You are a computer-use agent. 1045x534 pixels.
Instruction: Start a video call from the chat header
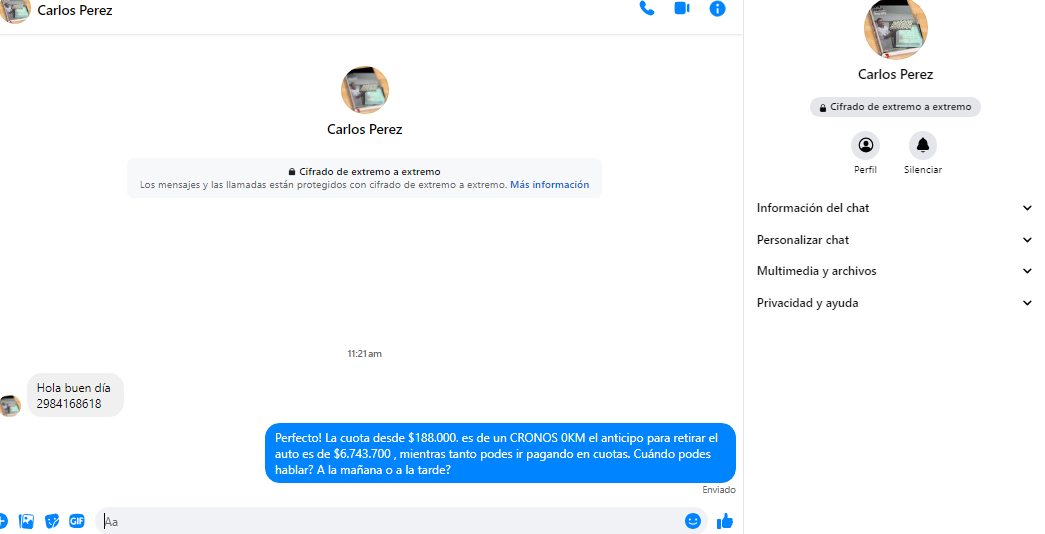[x=682, y=9]
